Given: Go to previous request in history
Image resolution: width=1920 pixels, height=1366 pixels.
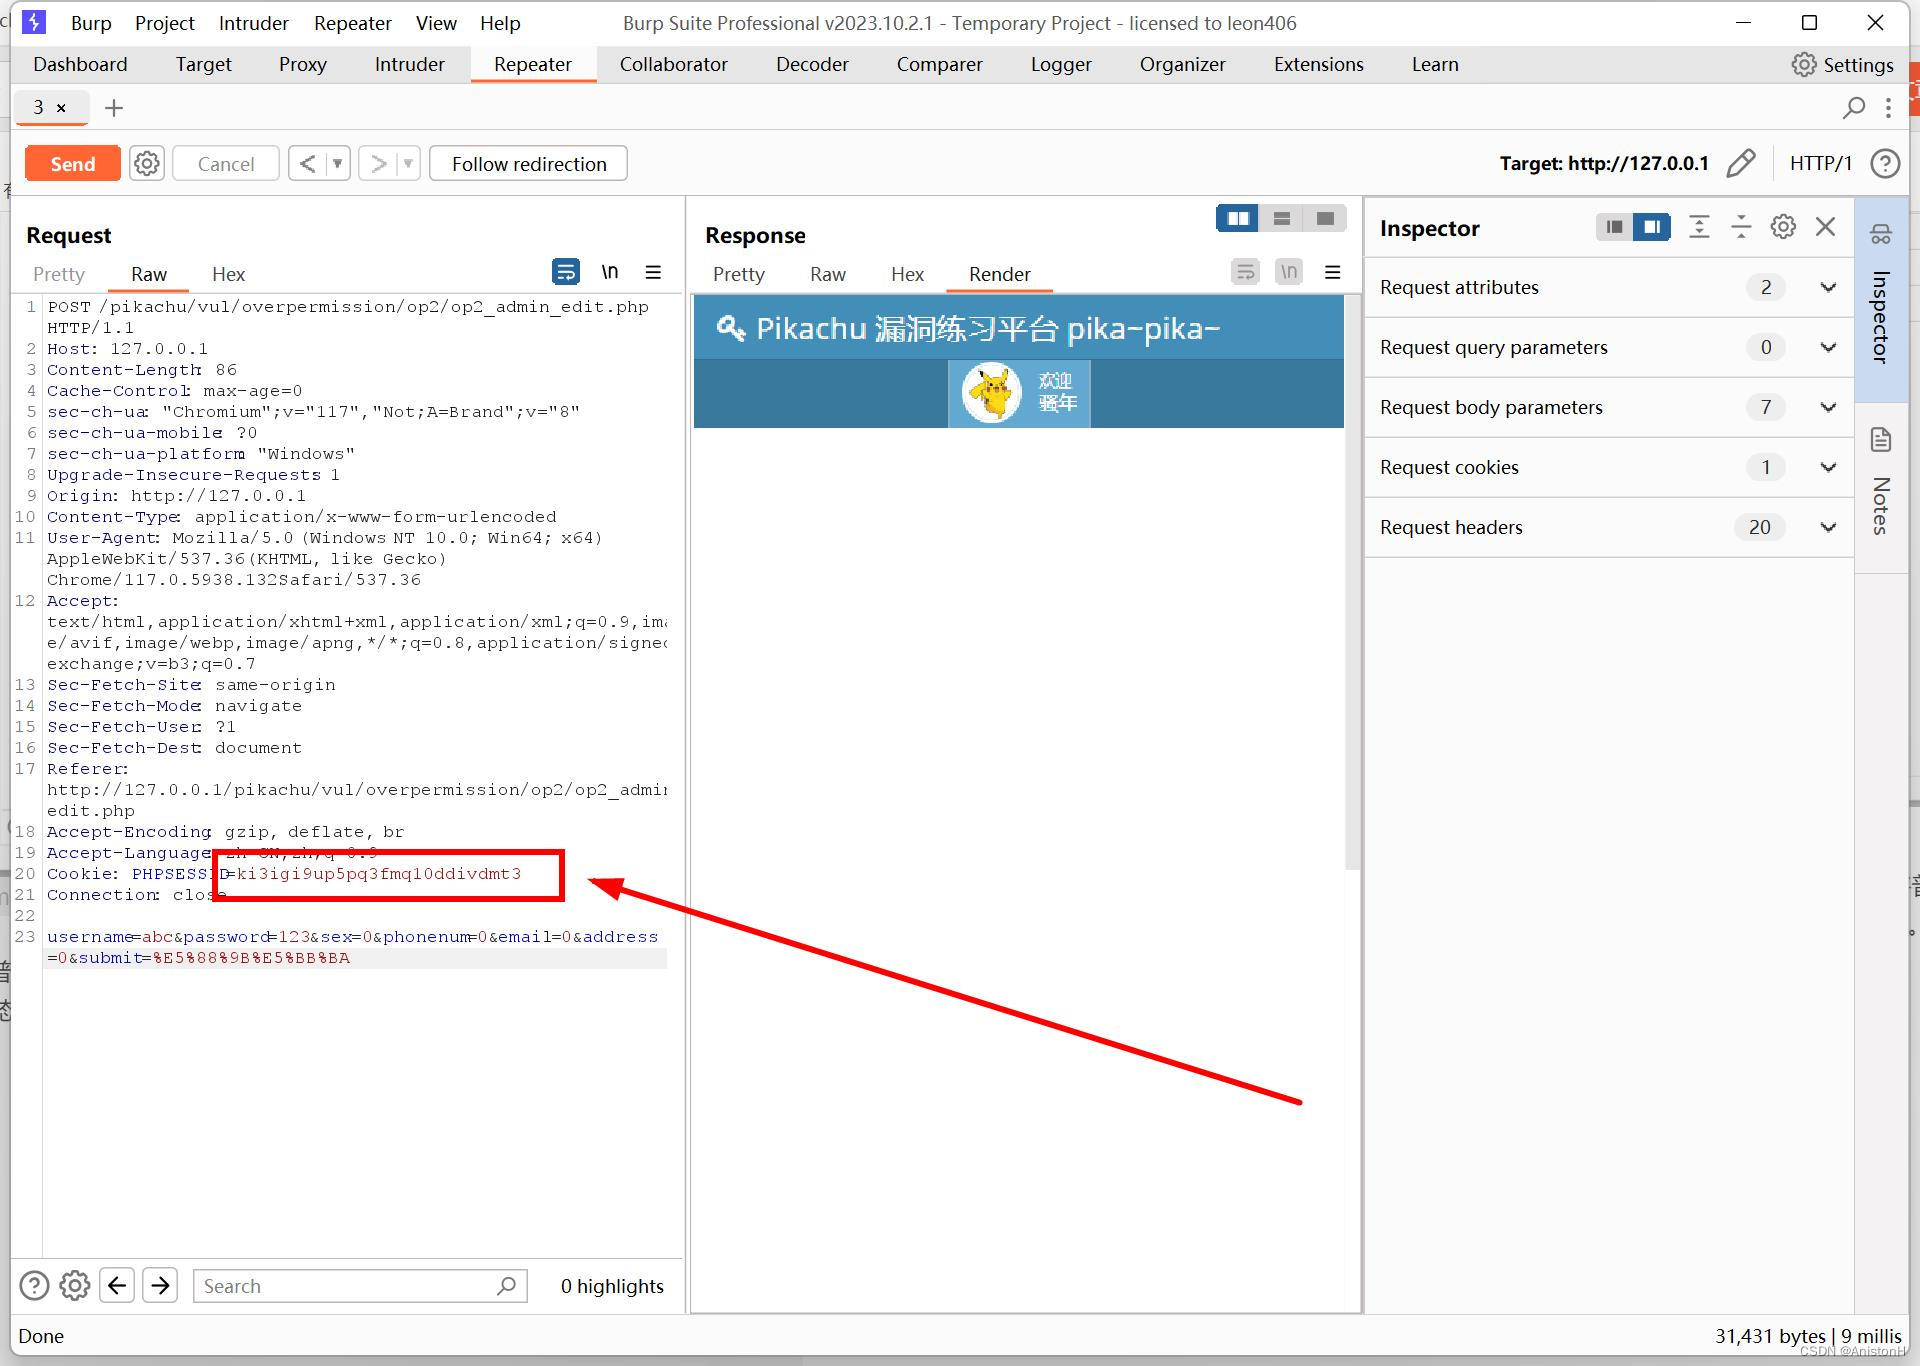Looking at the screenshot, I should (x=308, y=164).
